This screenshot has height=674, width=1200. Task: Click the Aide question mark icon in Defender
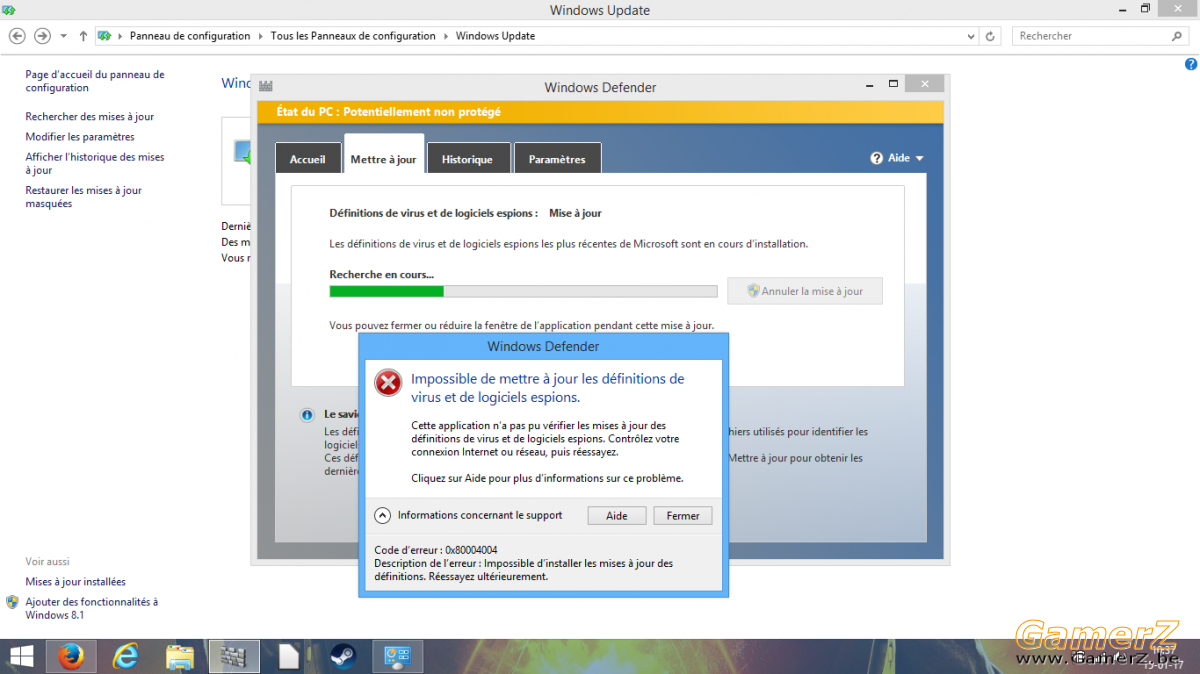[x=877, y=158]
